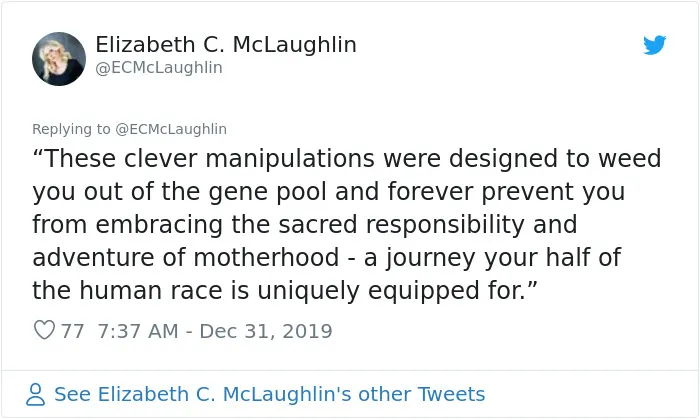
Task: Click the word "forever" in the tweet
Action: tap(430, 191)
